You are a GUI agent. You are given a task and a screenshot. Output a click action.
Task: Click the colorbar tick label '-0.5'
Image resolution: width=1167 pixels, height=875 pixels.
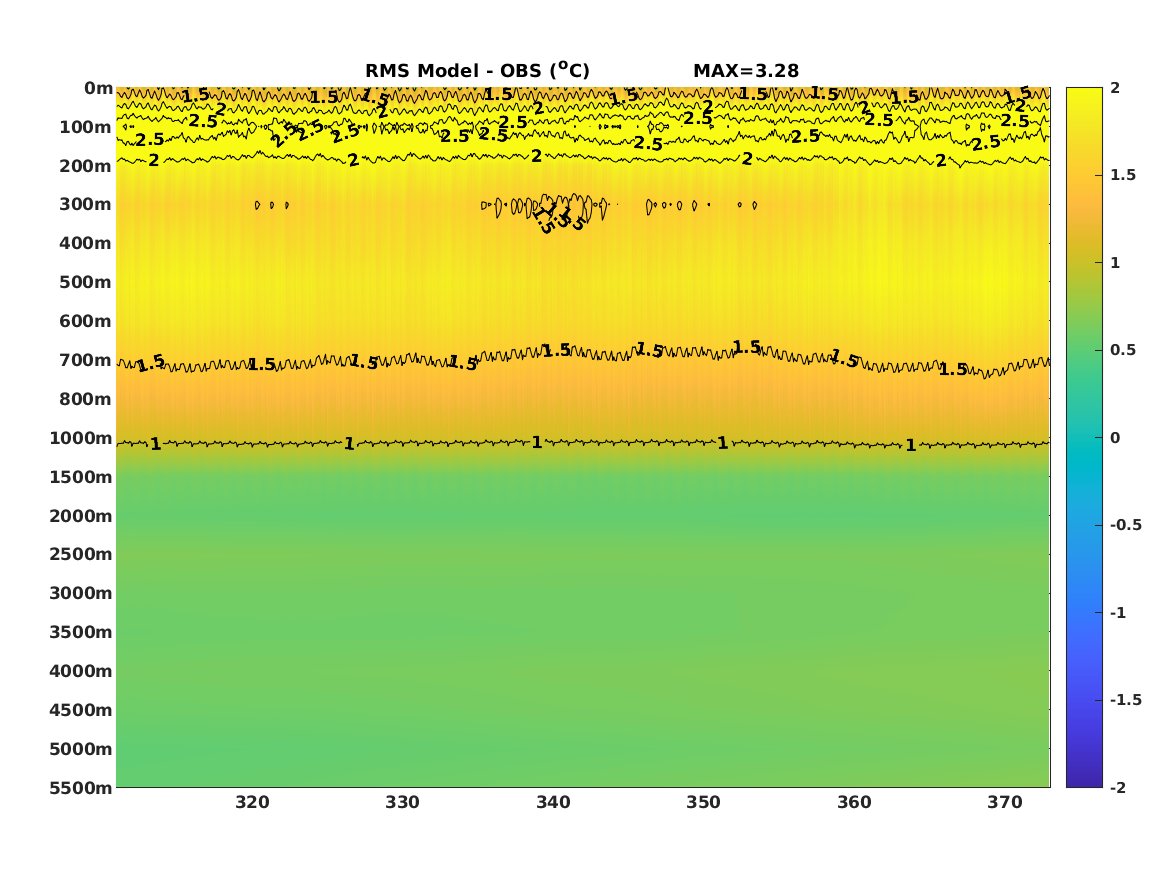click(1125, 525)
